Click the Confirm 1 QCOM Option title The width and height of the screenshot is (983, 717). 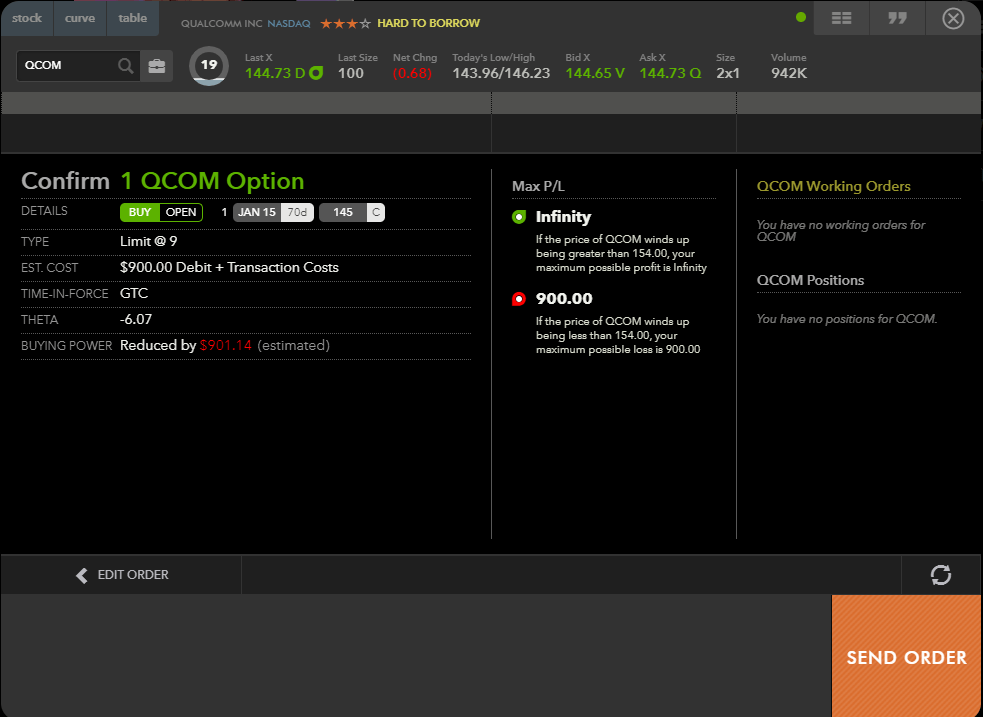tap(163, 181)
